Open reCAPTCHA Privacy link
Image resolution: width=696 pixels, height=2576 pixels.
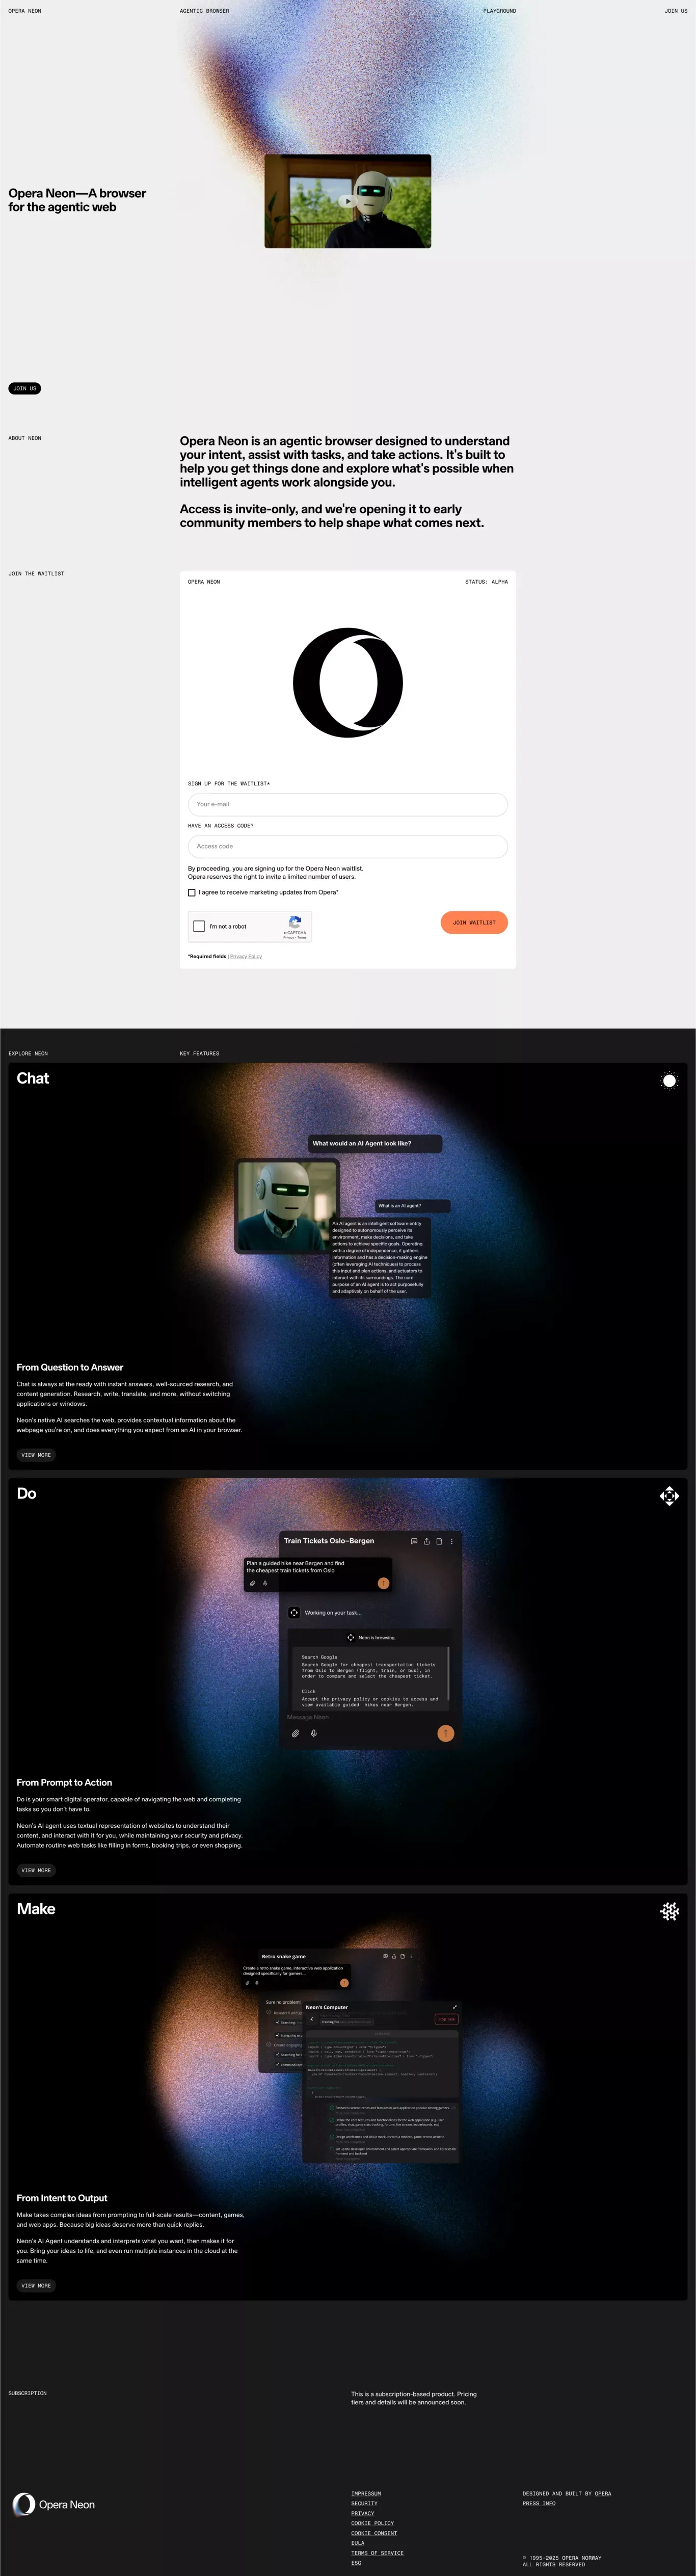[289, 938]
